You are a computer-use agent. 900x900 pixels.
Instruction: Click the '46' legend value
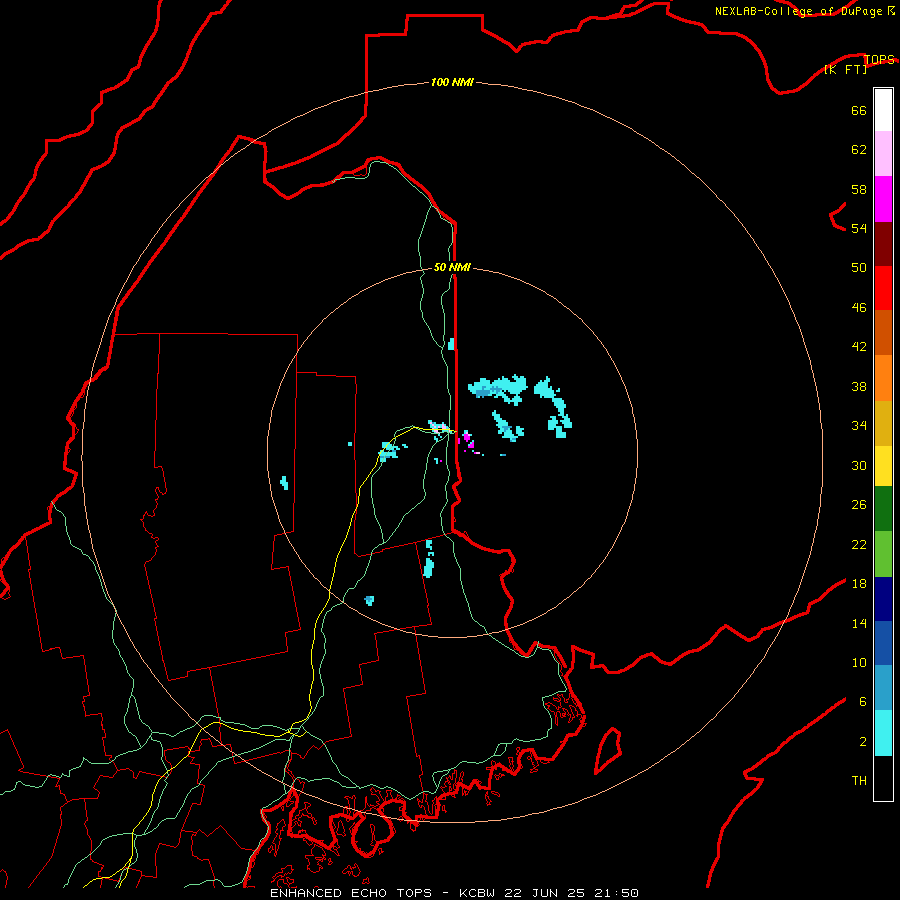pos(859,308)
